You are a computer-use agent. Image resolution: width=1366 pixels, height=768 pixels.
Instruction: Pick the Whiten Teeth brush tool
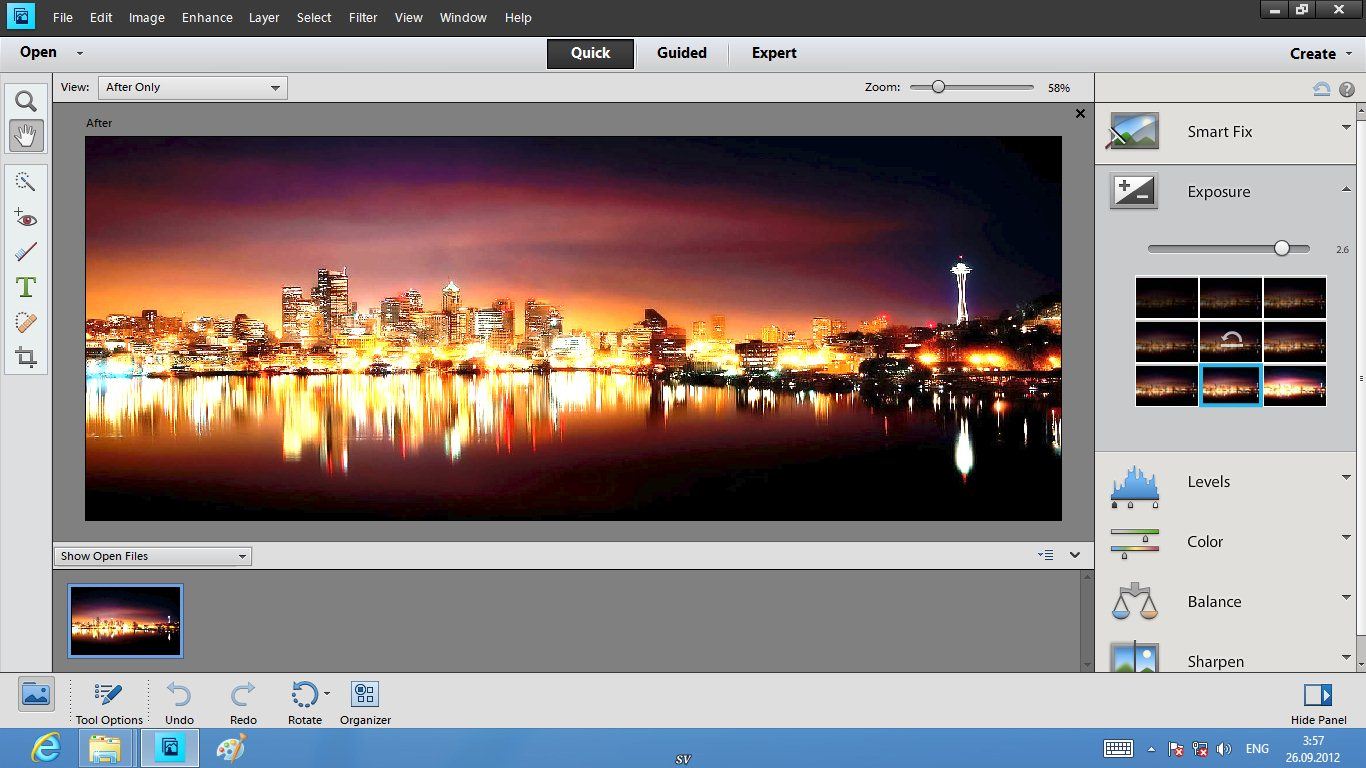(x=26, y=252)
